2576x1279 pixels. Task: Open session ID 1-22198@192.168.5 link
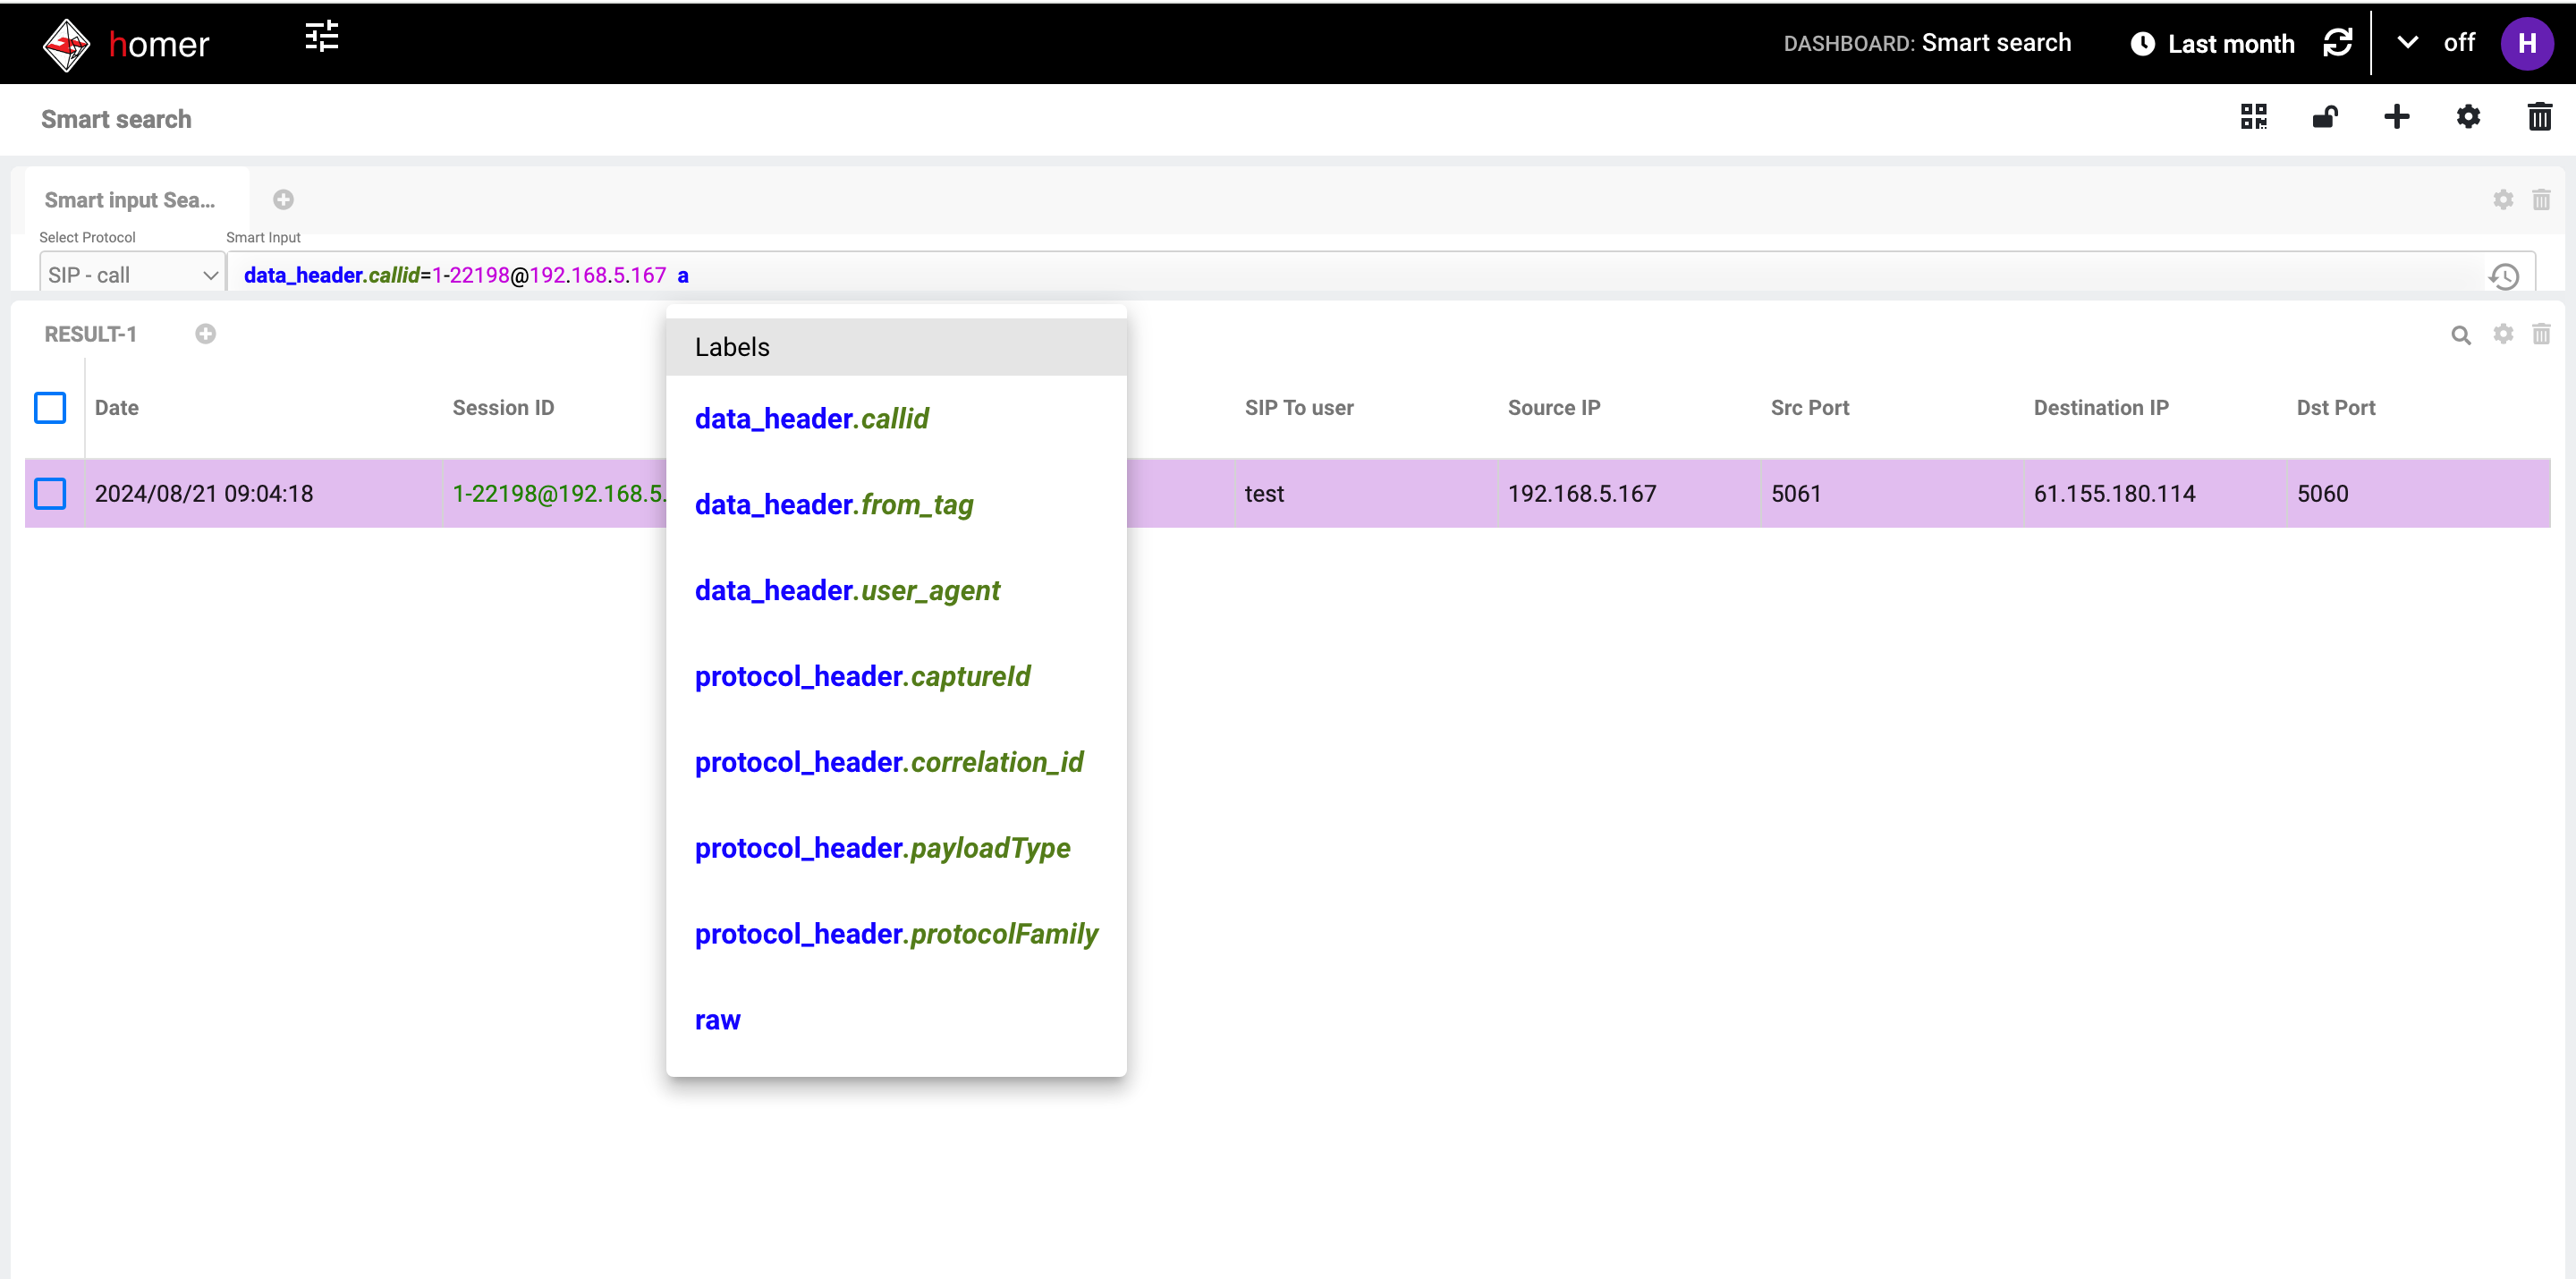[x=557, y=494]
